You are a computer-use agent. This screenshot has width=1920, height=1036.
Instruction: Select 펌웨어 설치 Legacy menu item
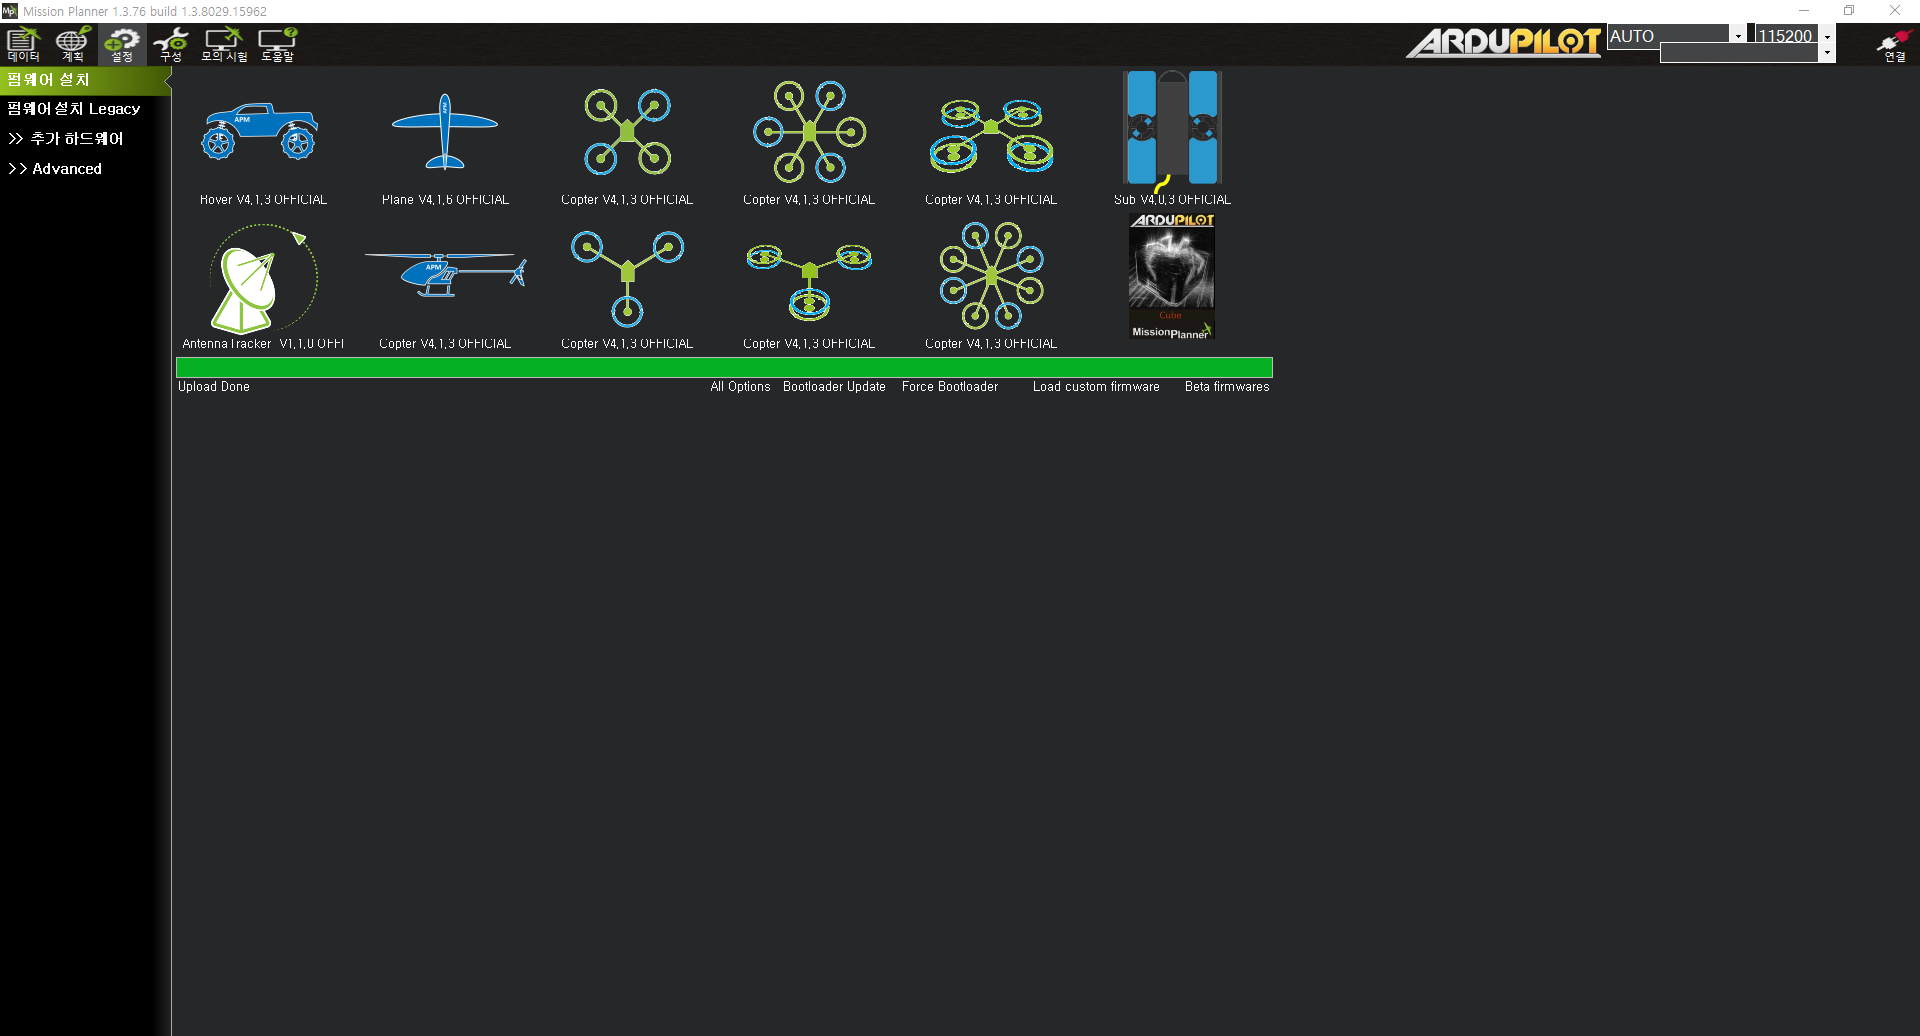click(74, 108)
